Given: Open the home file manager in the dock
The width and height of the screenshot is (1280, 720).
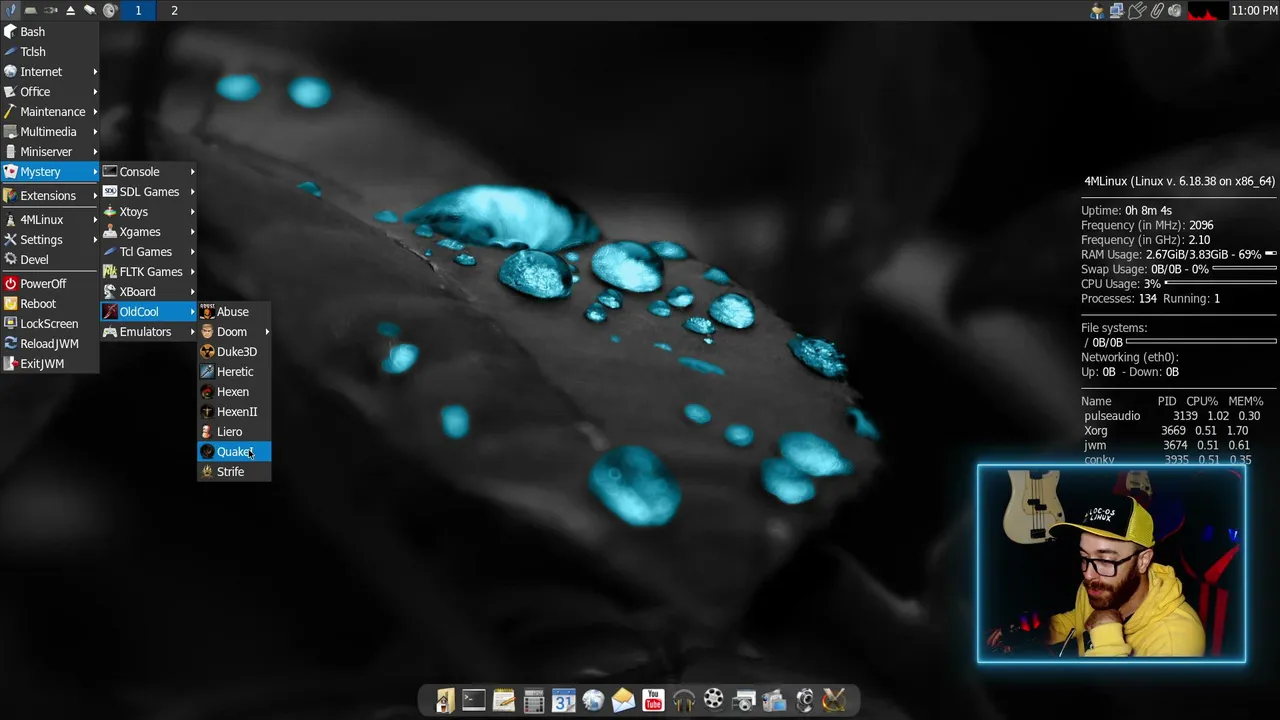Looking at the screenshot, I should click(445, 701).
